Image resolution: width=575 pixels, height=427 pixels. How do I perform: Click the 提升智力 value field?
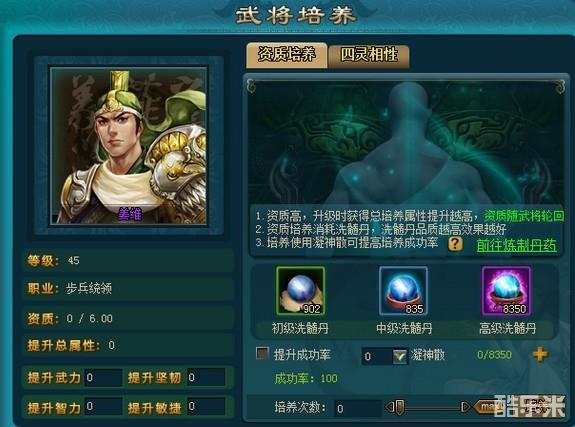[103, 406]
